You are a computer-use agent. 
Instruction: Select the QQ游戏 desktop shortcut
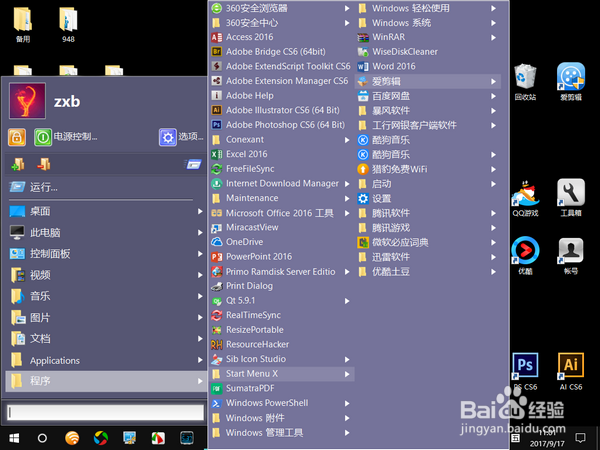pos(525,198)
